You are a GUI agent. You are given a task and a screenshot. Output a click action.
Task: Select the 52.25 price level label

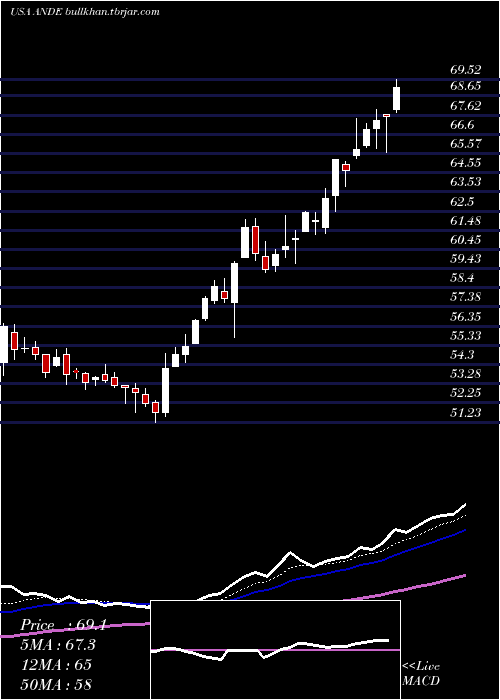pyautogui.click(x=466, y=393)
